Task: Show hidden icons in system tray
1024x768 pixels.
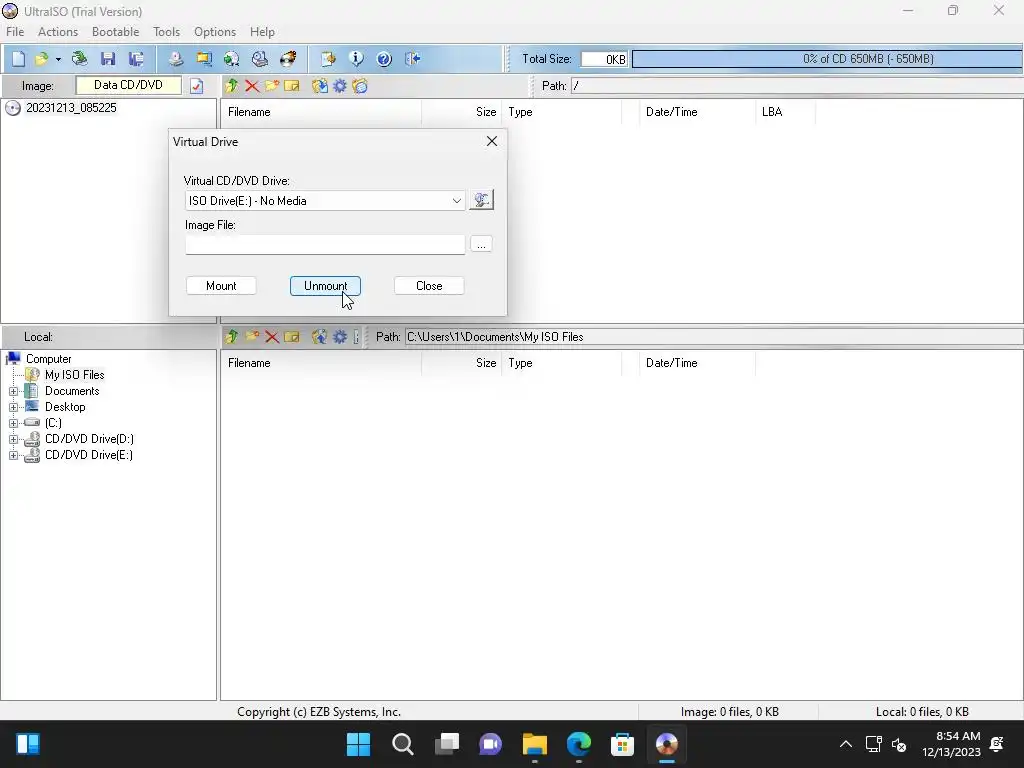Action: pos(845,744)
